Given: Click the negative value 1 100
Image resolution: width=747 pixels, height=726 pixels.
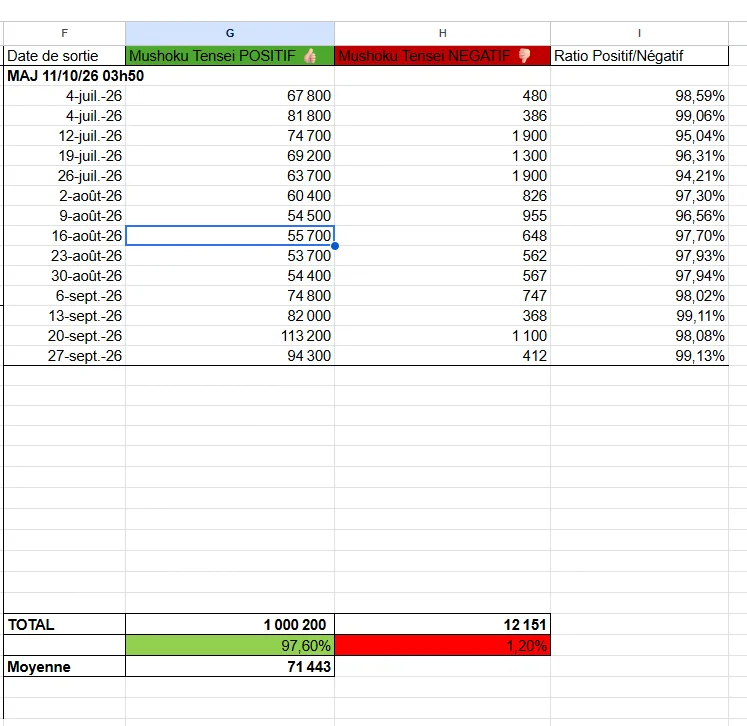Looking at the screenshot, I should coord(443,336).
